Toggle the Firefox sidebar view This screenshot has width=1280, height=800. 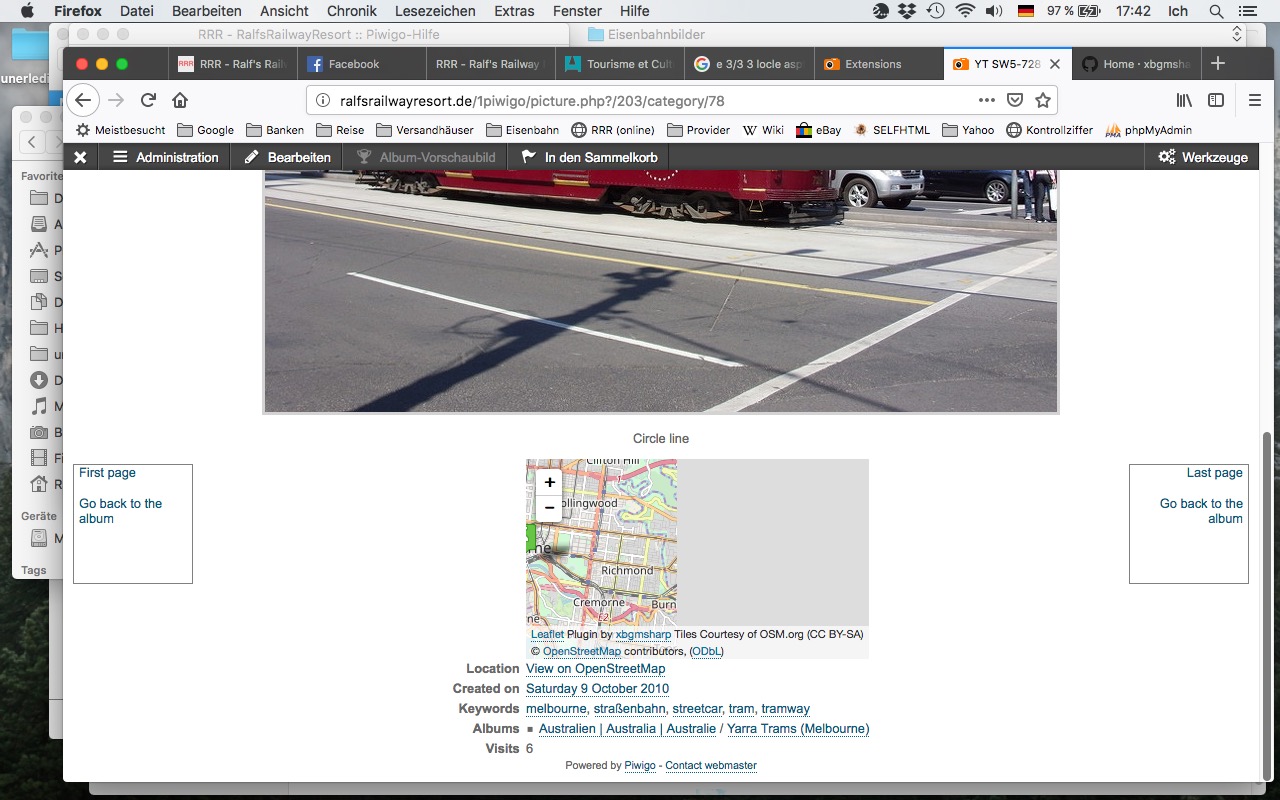pyautogui.click(x=1216, y=100)
